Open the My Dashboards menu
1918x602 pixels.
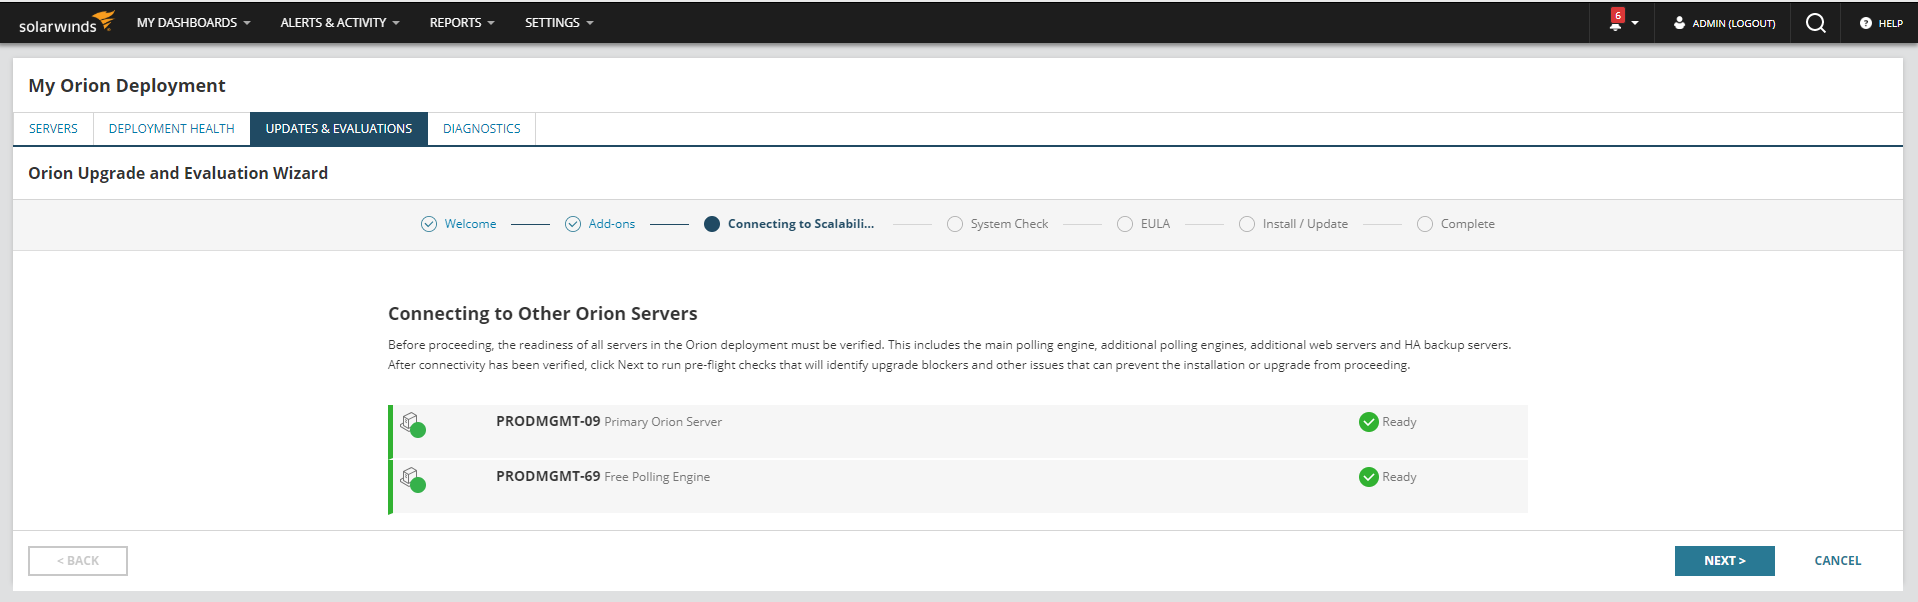(x=193, y=22)
